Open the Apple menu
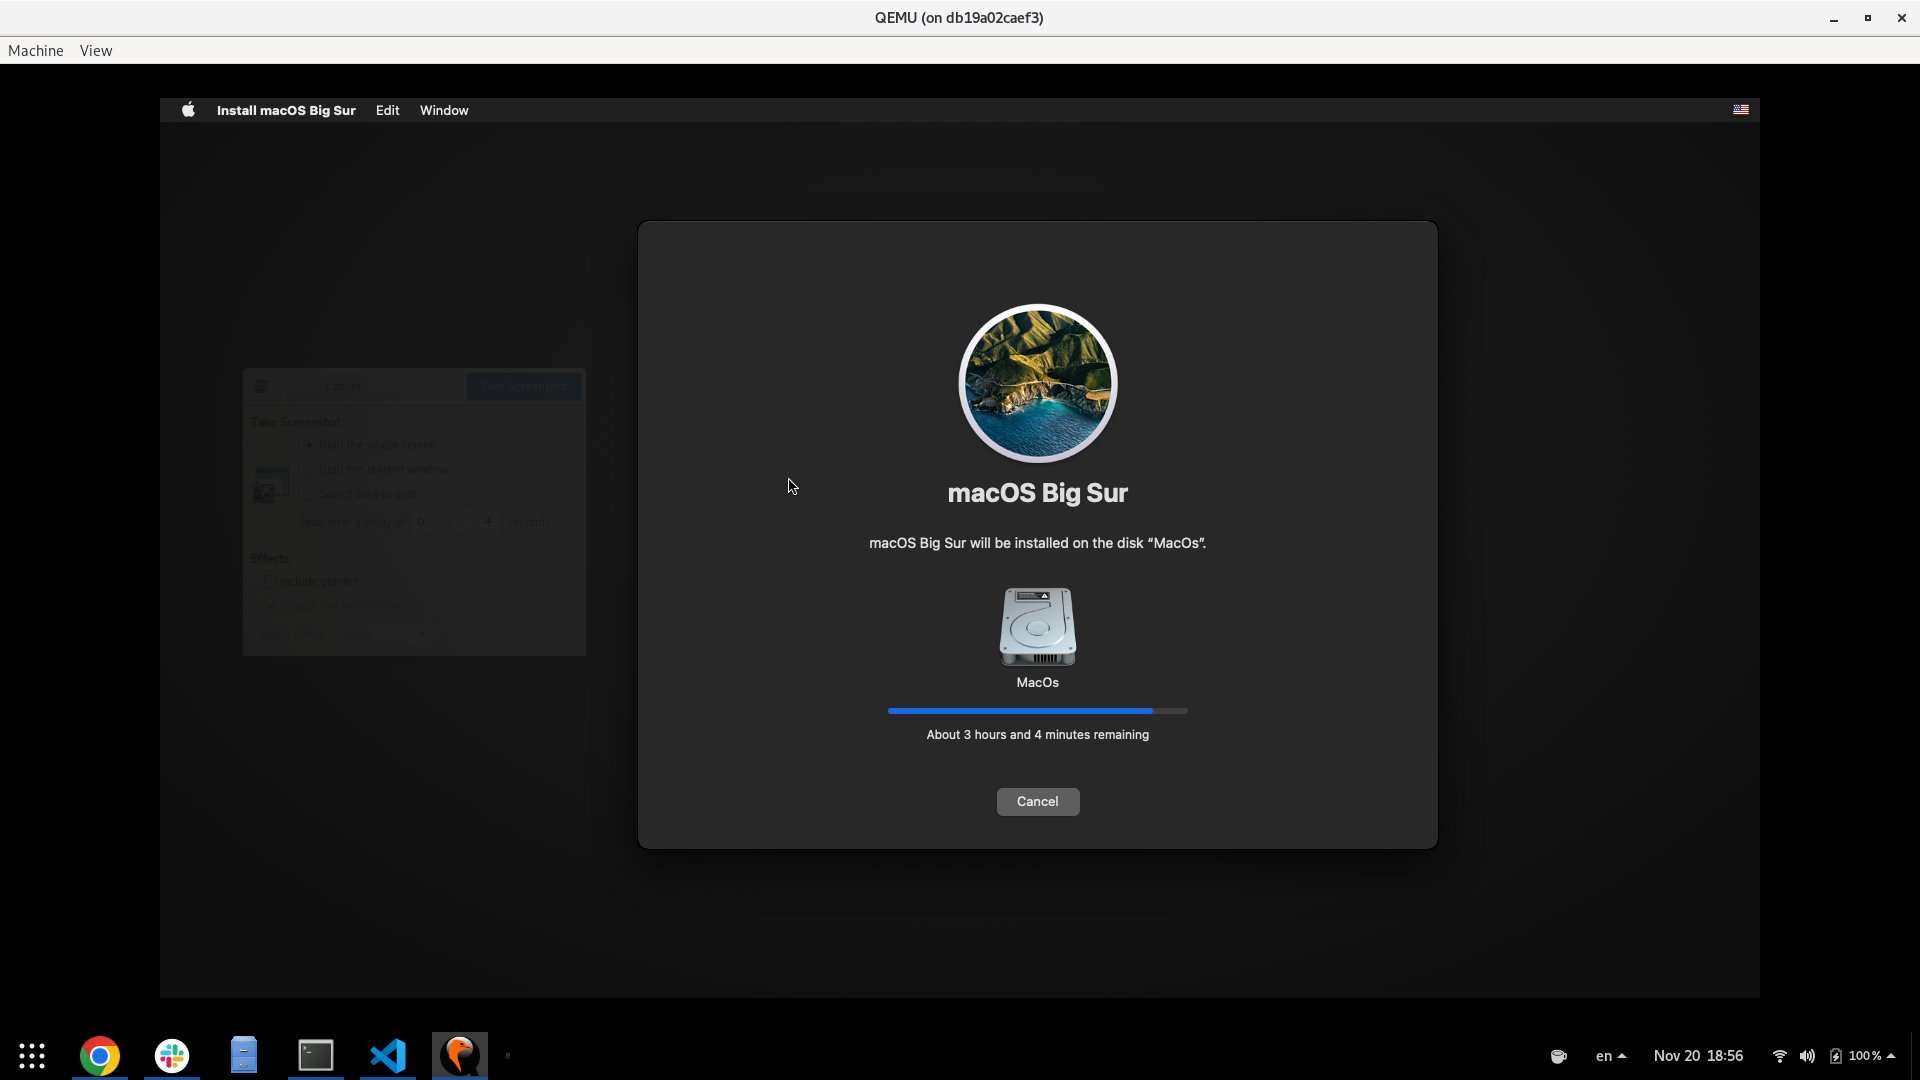Viewport: 1920px width, 1080px height. point(187,110)
